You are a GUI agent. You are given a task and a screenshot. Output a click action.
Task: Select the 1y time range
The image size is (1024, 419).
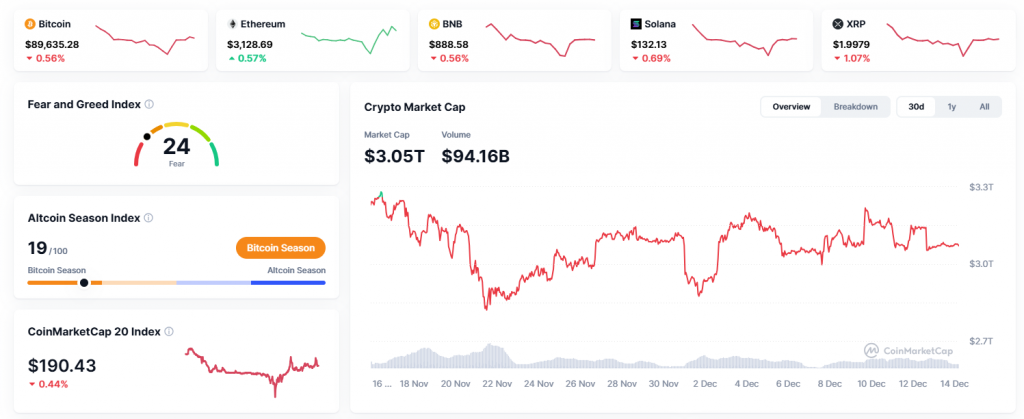pos(952,107)
